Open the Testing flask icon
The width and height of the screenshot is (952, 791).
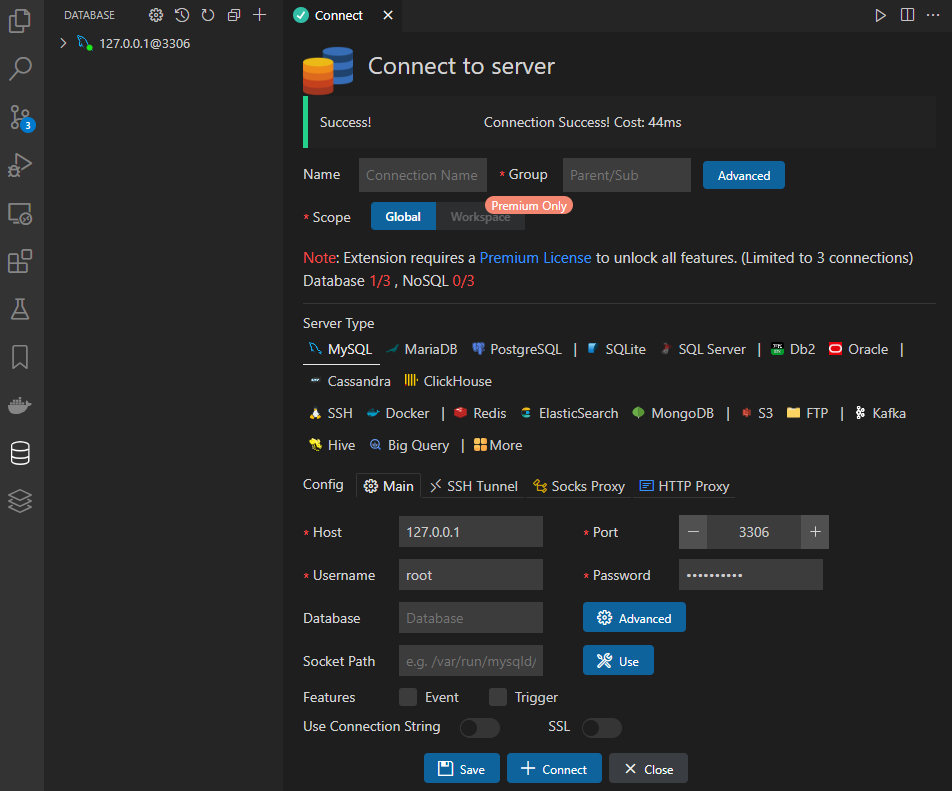tap(20, 309)
